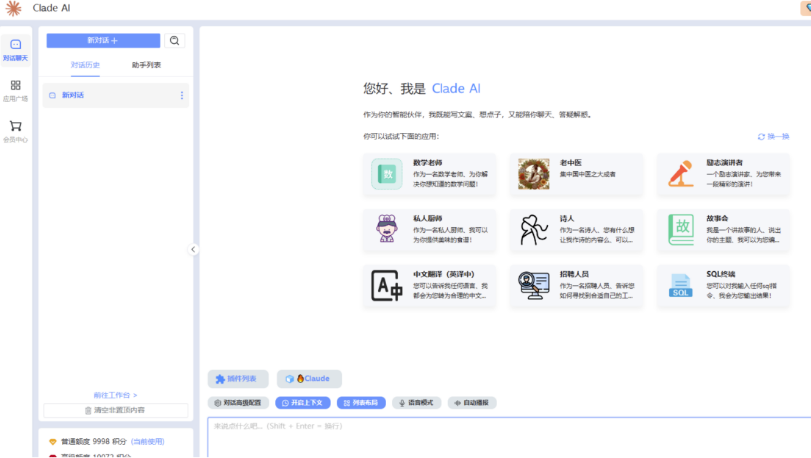This screenshot has width=811, height=458.
Task: Open the 数学老师 app via its green icon
Action: (x=387, y=174)
